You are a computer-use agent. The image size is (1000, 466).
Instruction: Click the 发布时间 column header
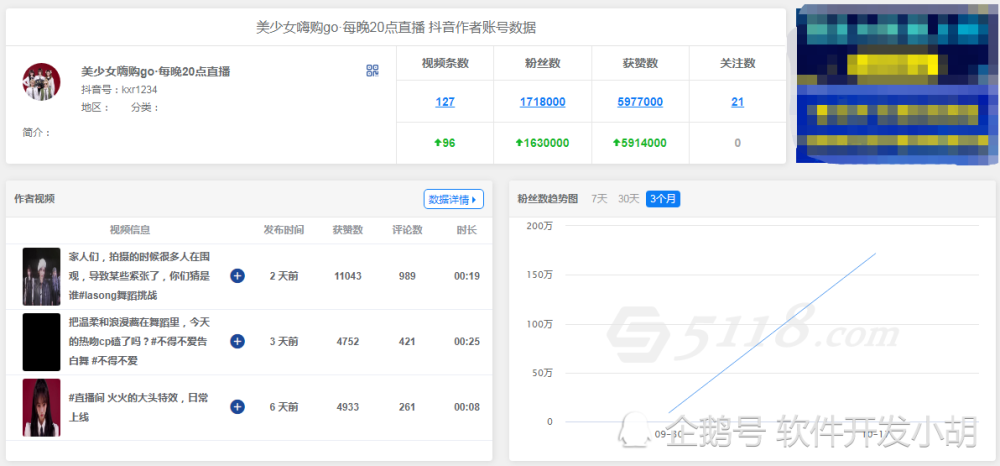[x=284, y=230]
